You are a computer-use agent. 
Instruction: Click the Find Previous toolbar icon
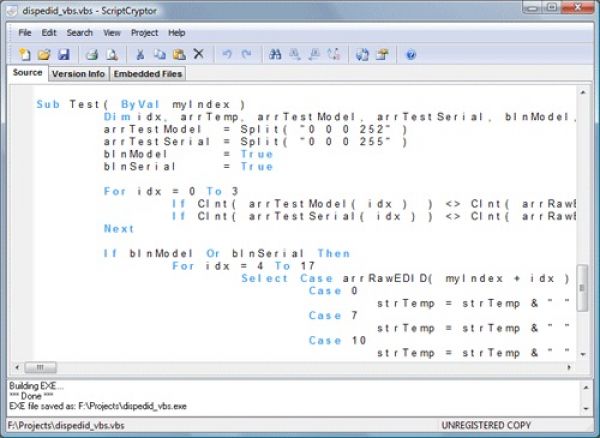314,55
